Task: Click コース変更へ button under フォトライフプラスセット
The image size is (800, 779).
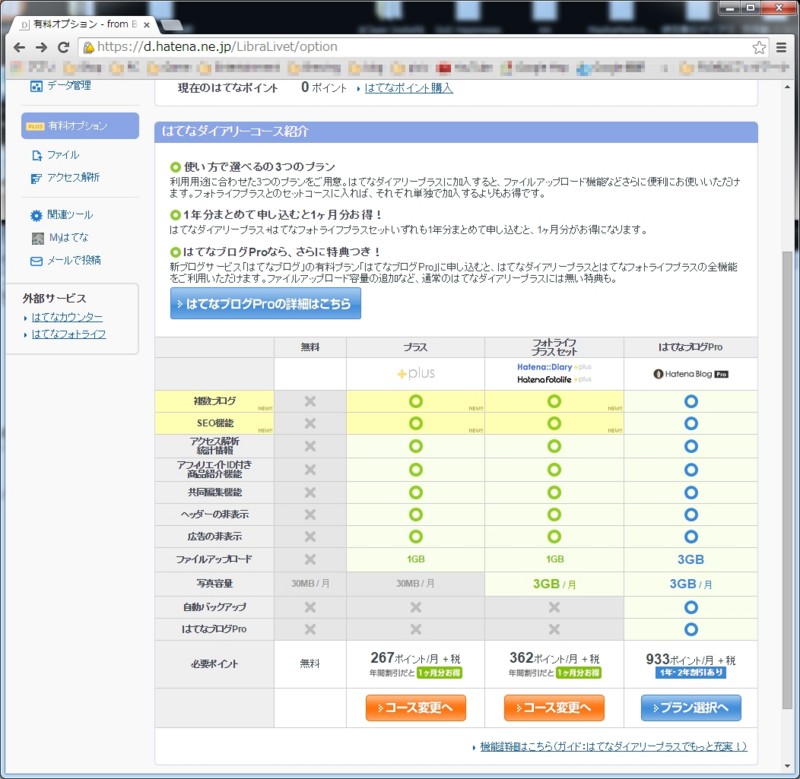Action: (x=554, y=708)
